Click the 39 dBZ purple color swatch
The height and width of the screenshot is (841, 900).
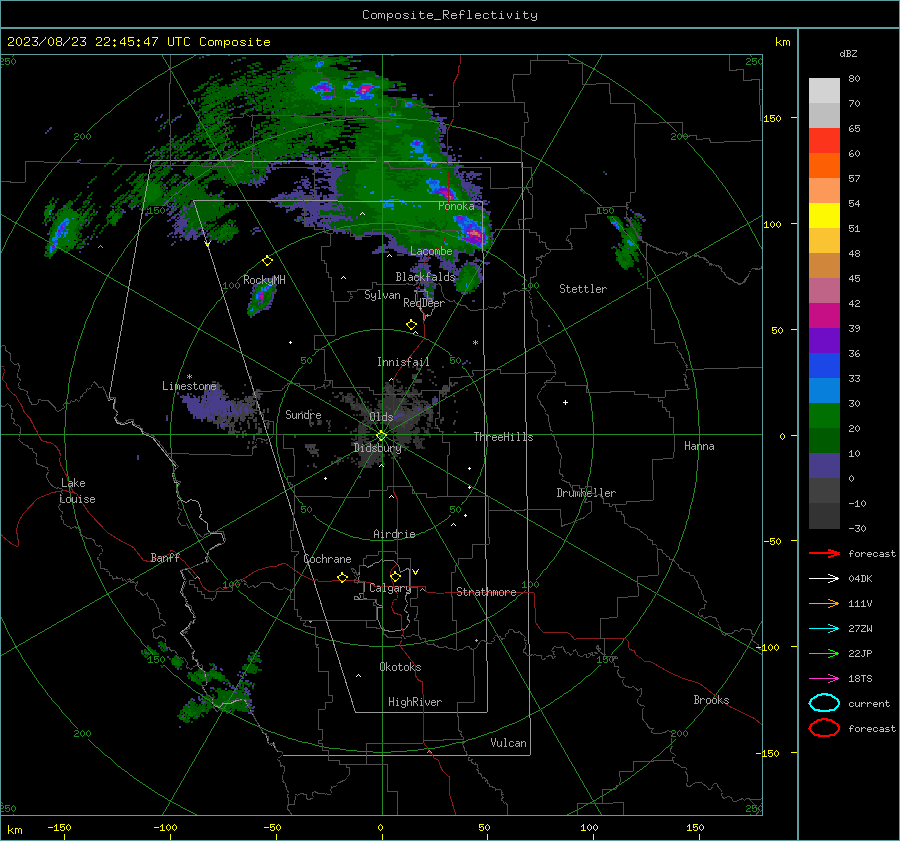824,340
